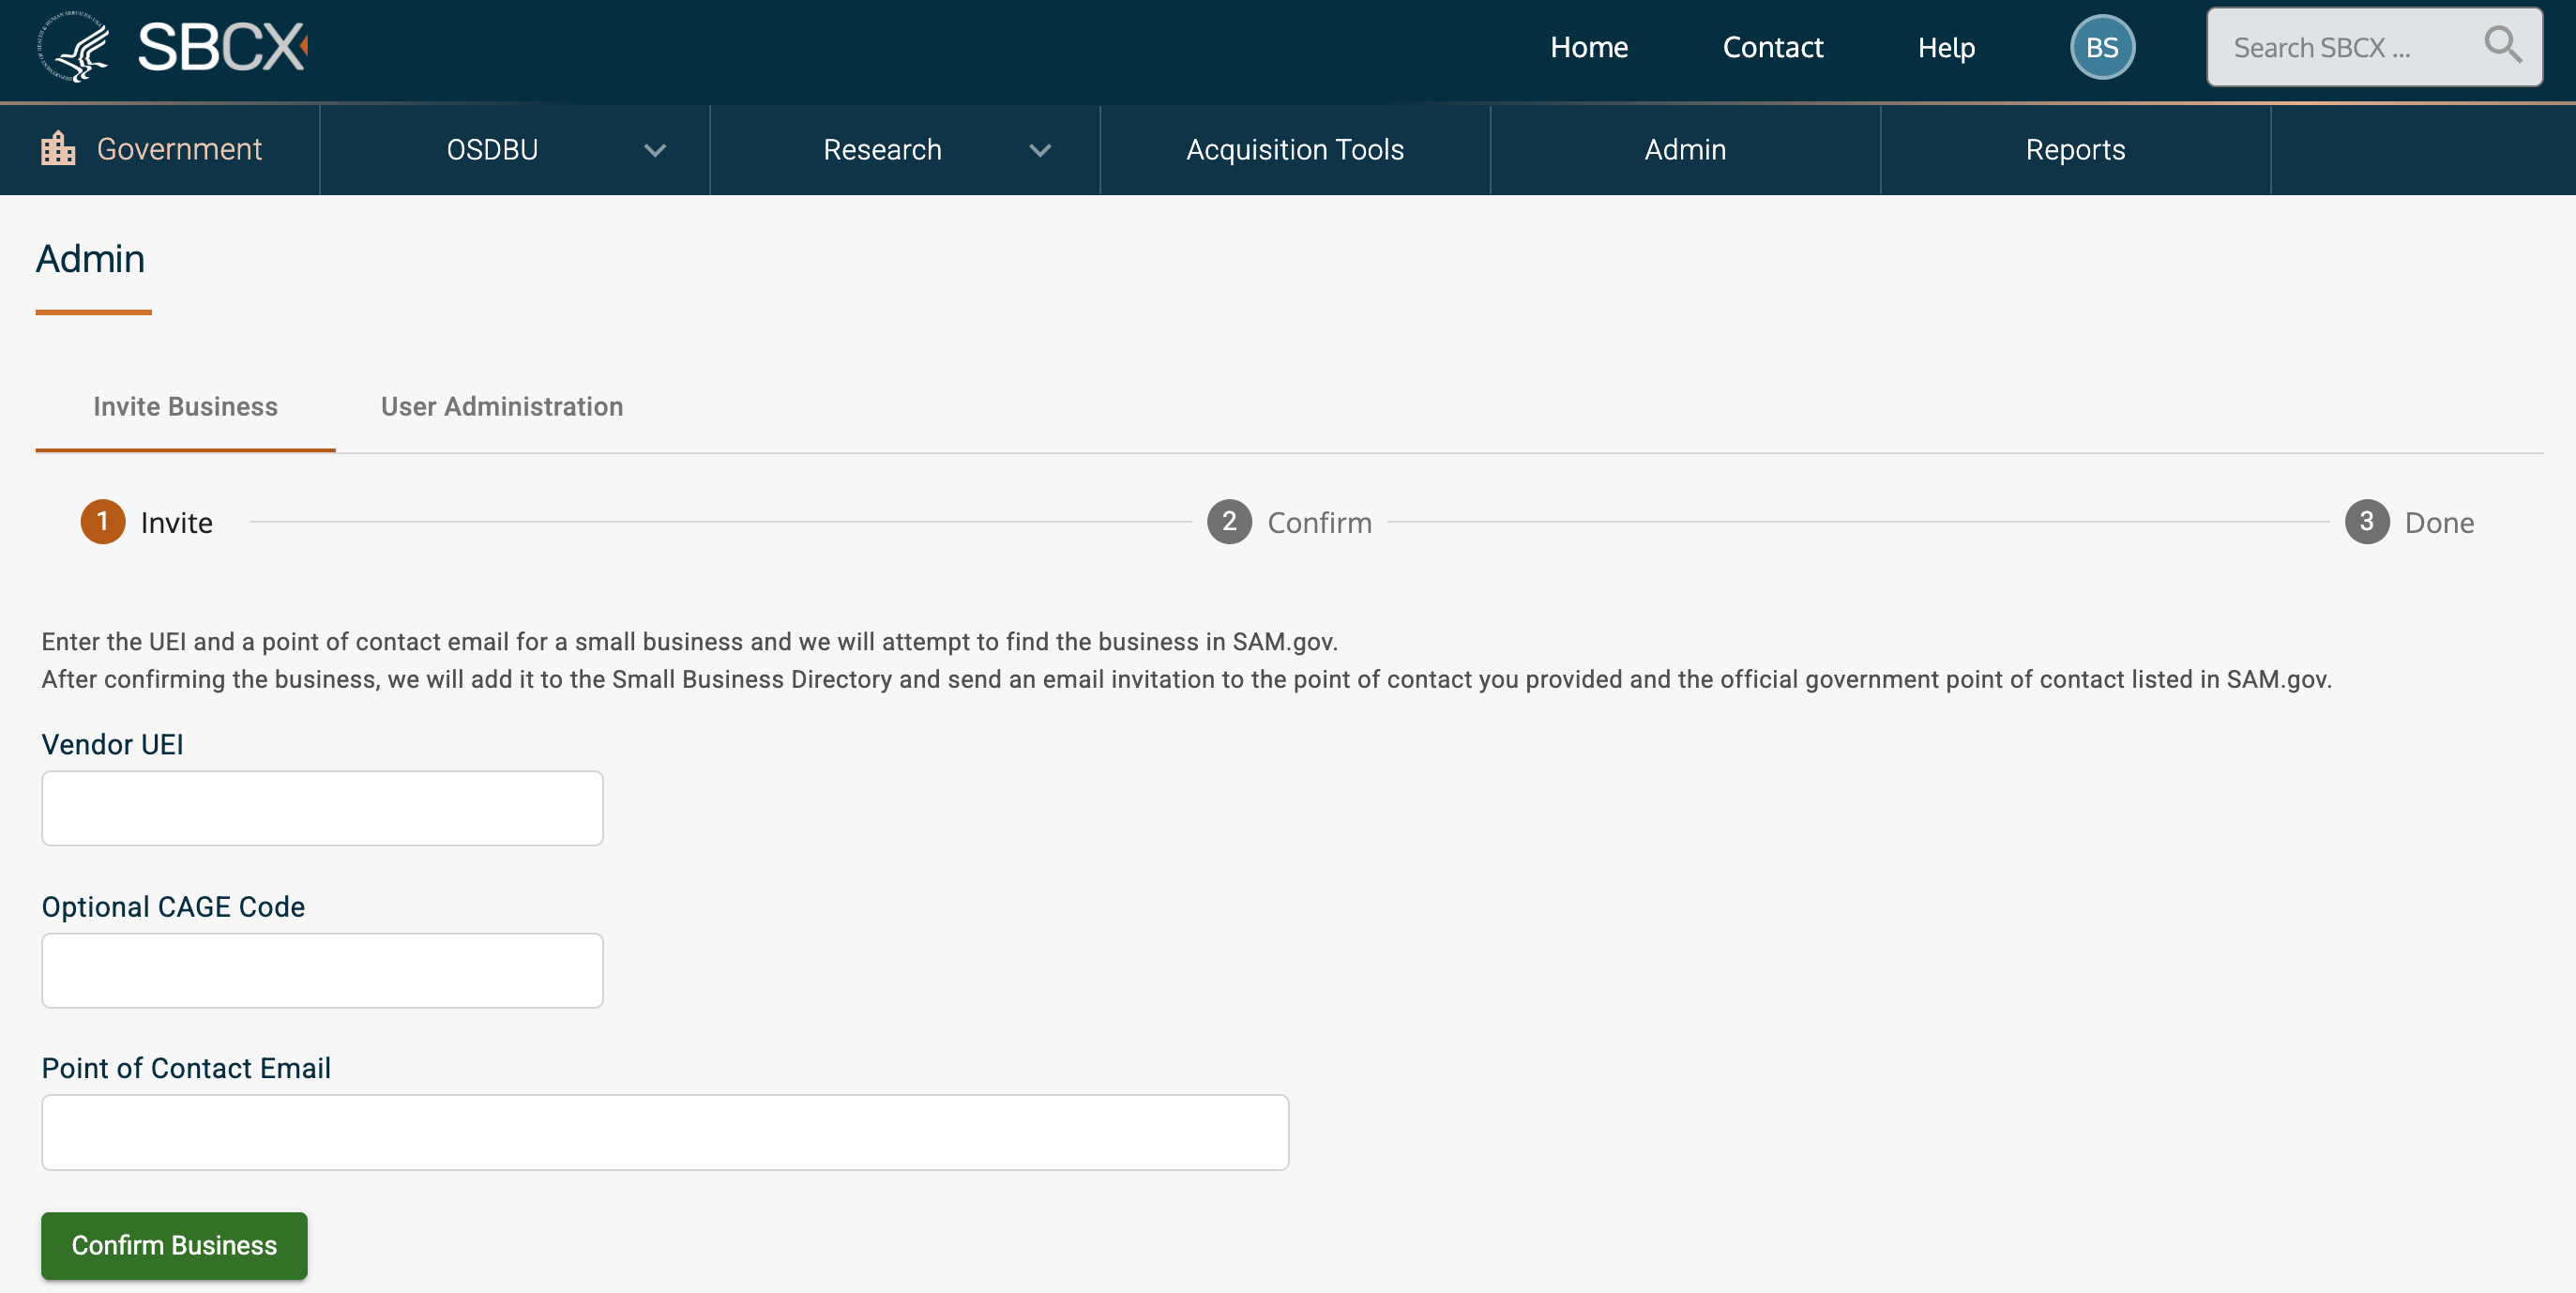2576x1293 pixels.
Task: Open the Acquisition Tools menu
Action: pos(1294,150)
